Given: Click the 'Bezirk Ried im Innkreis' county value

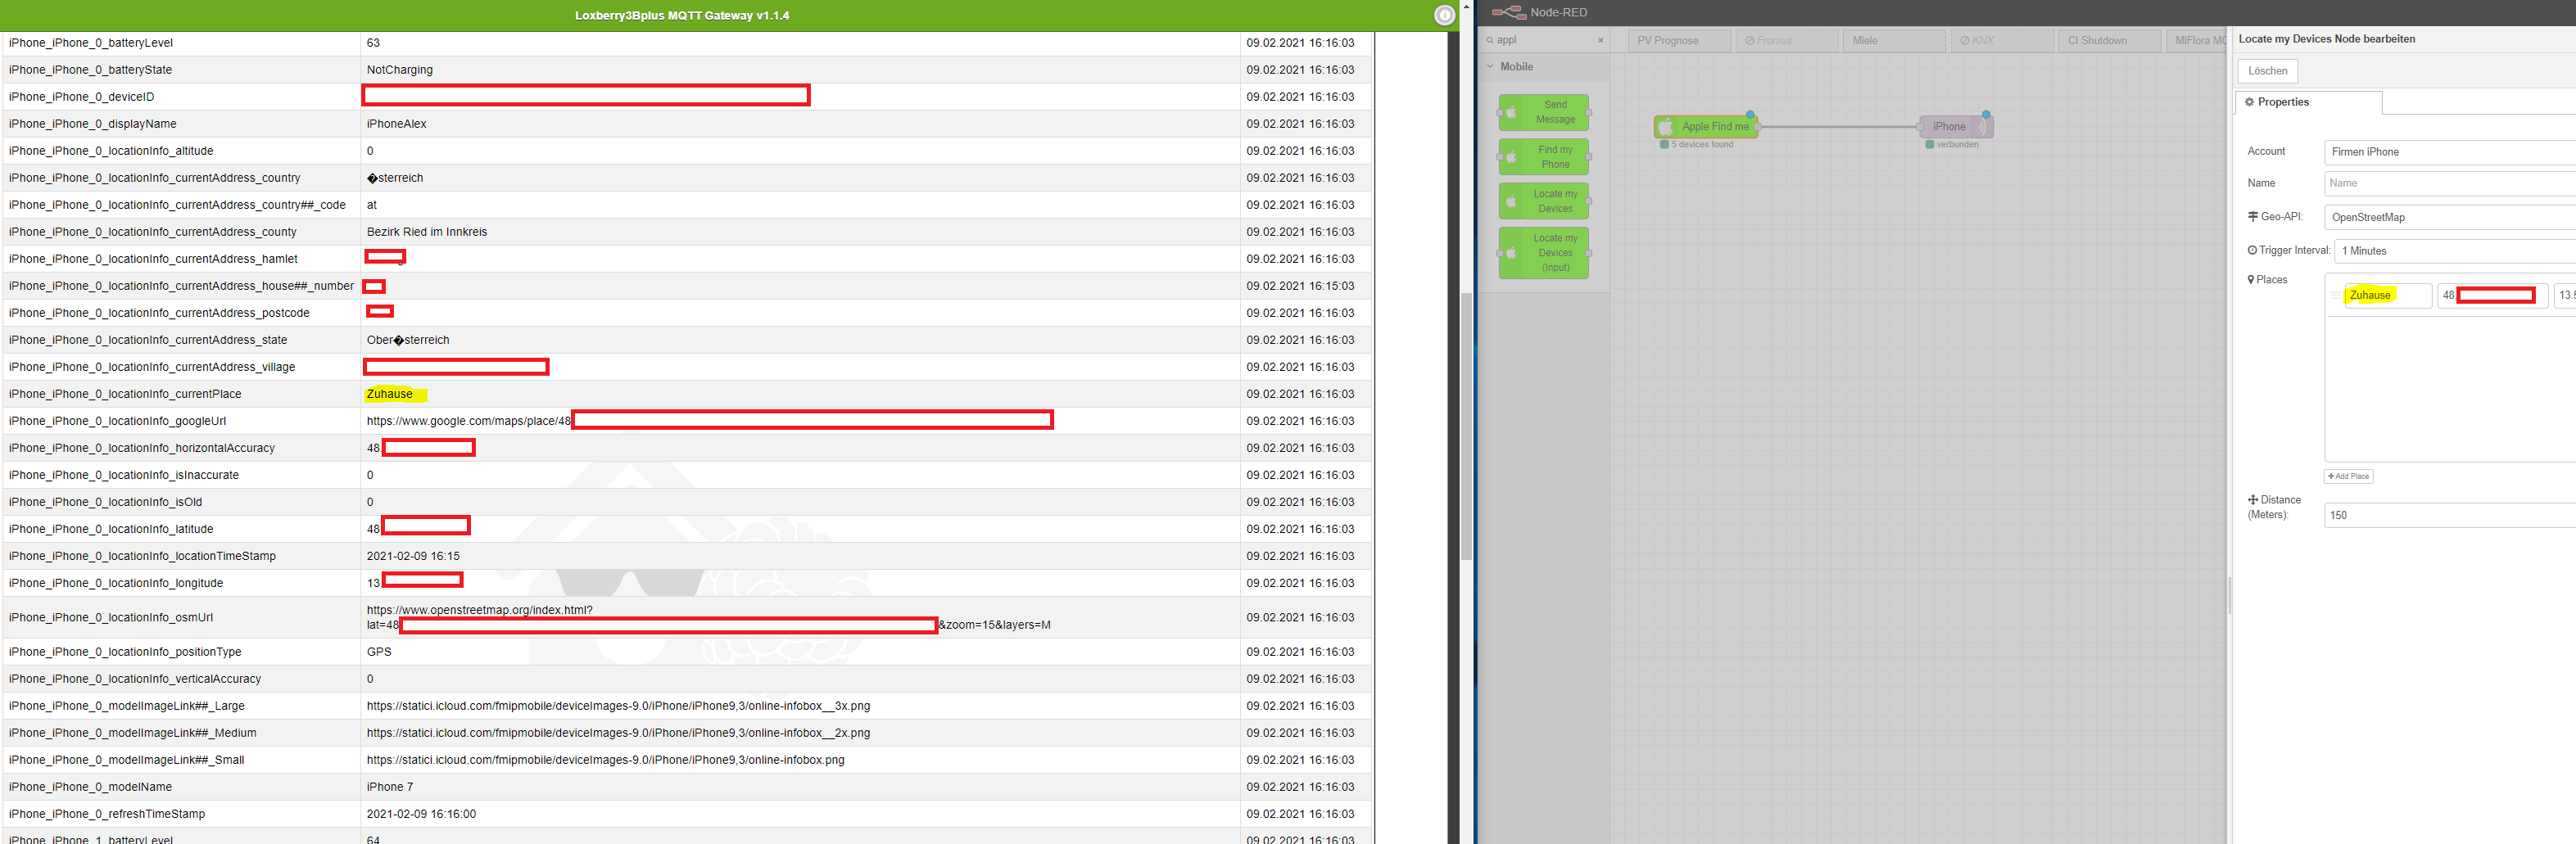Looking at the screenshot, I should [427, 232].
